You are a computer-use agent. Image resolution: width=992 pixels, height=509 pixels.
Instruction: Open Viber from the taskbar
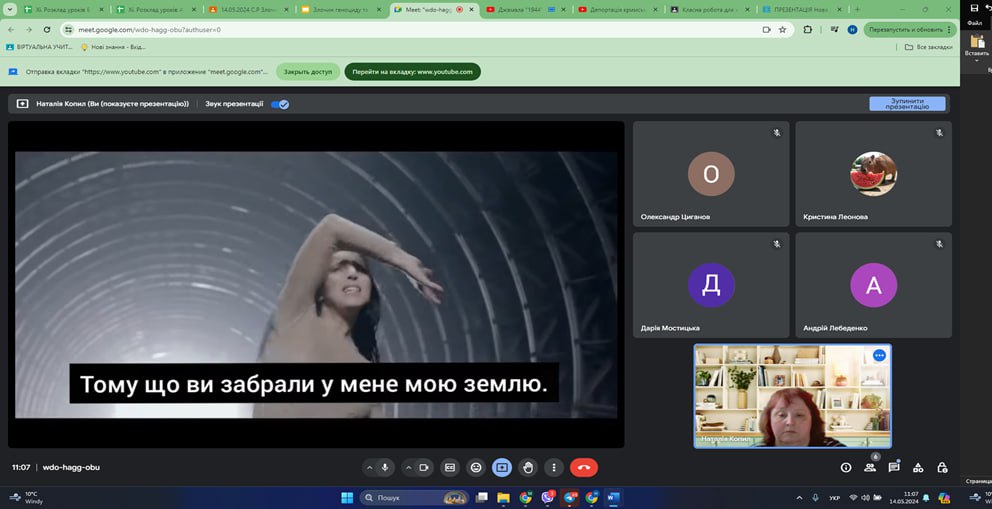tap(548, 498)
